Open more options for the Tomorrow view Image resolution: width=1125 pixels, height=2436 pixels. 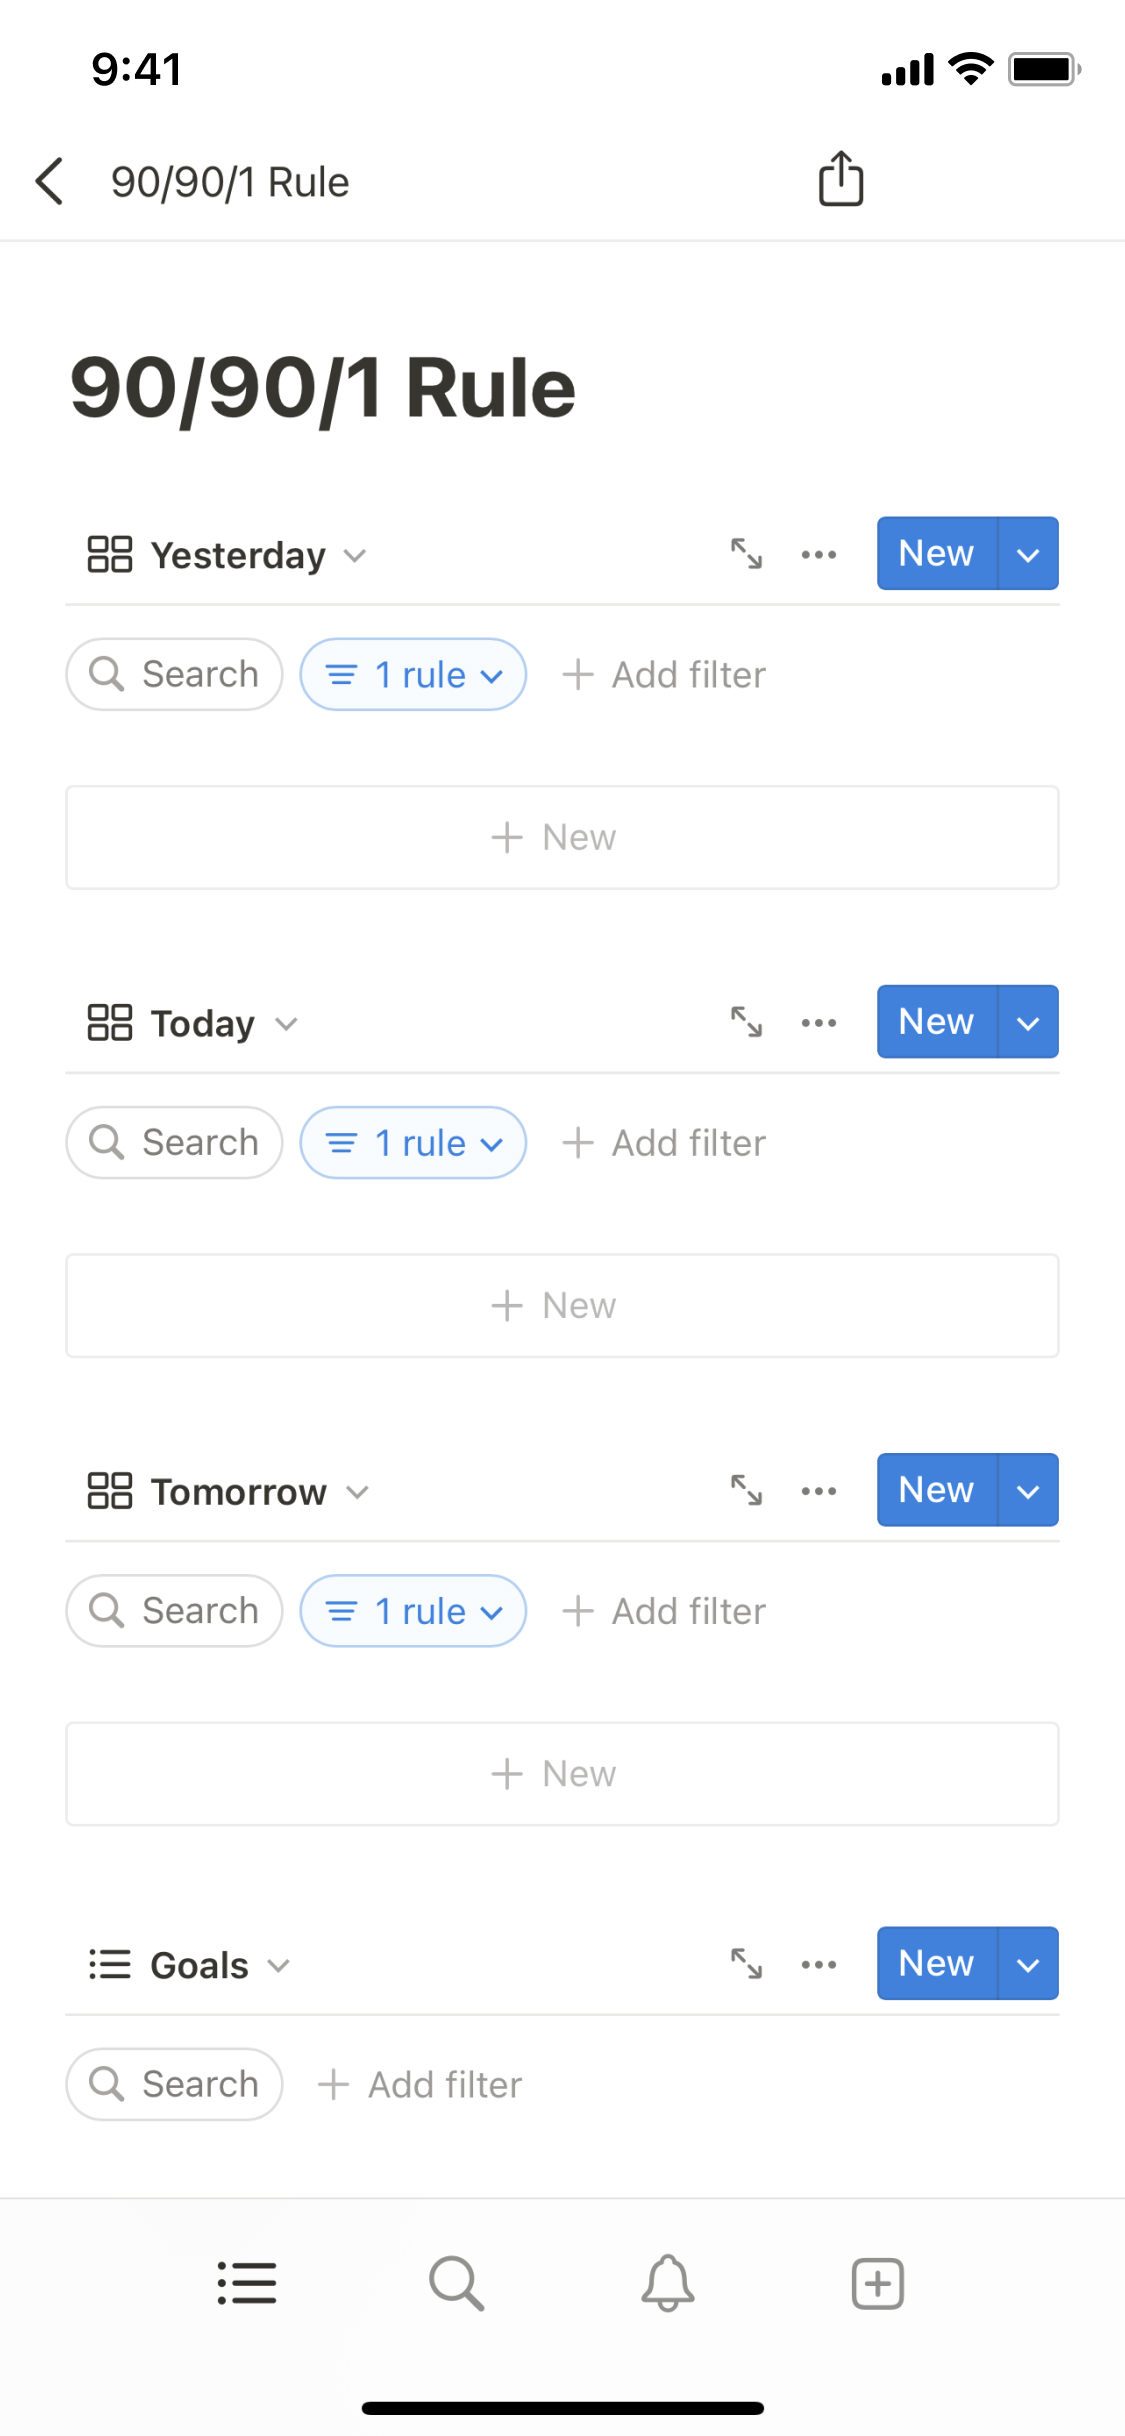pos(819,1491)
